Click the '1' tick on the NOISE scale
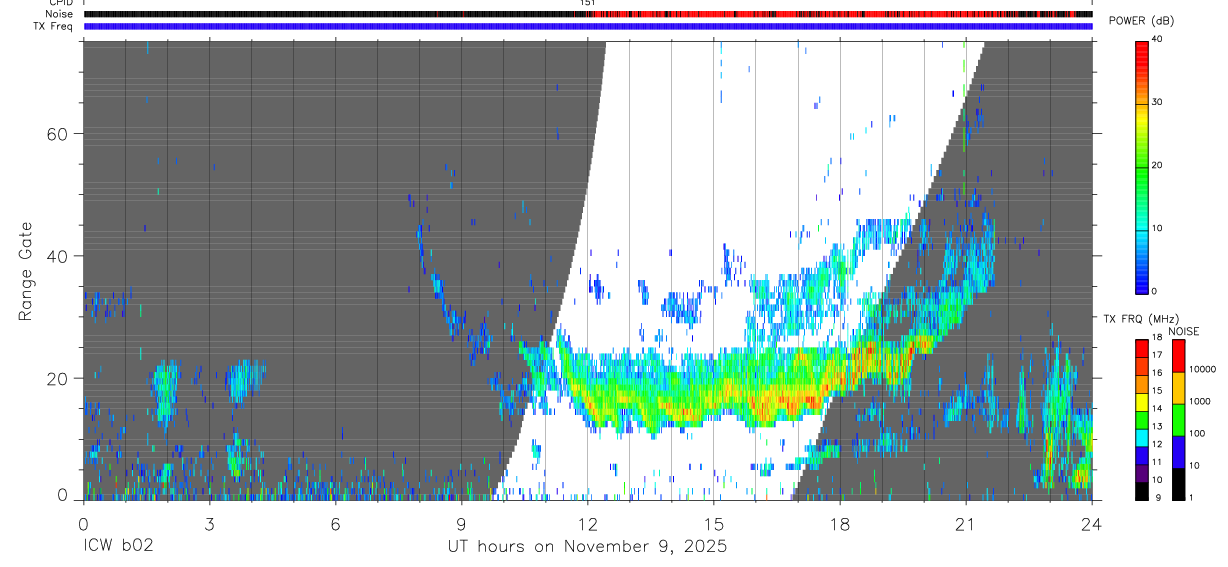The image size is (1228, 567). tap(1193, 497)
